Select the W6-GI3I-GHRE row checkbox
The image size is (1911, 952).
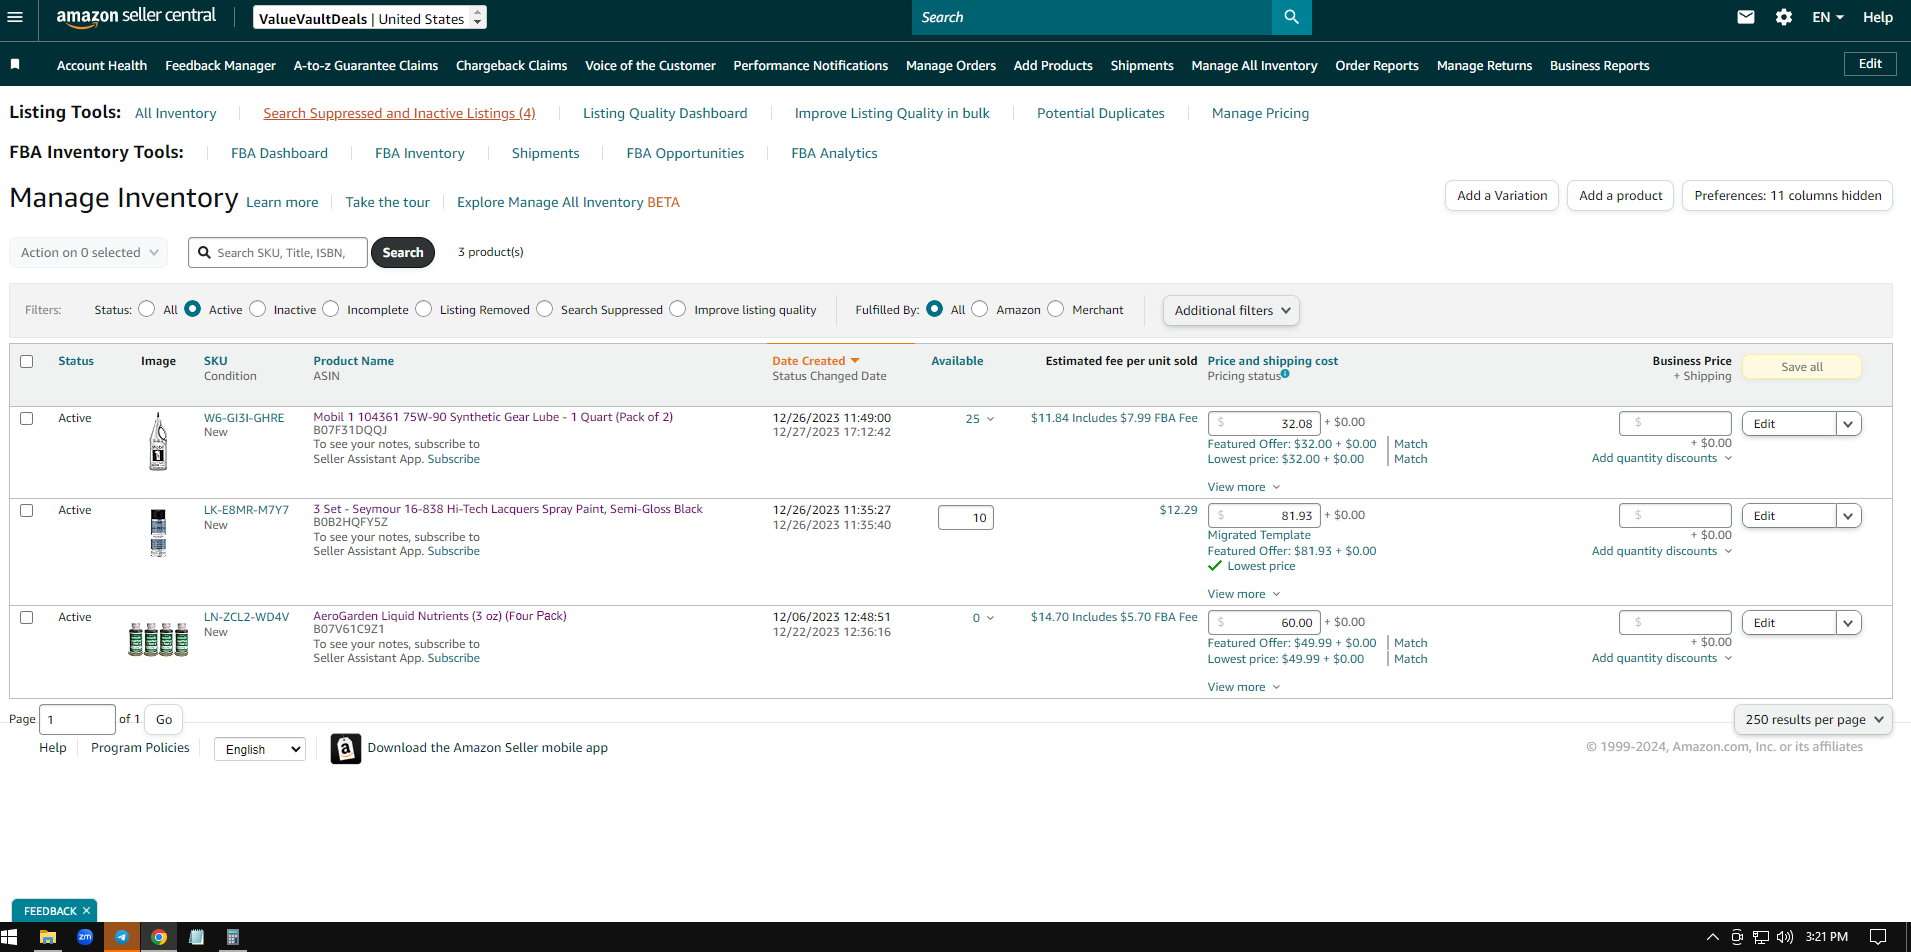click(x=27, y=418)
